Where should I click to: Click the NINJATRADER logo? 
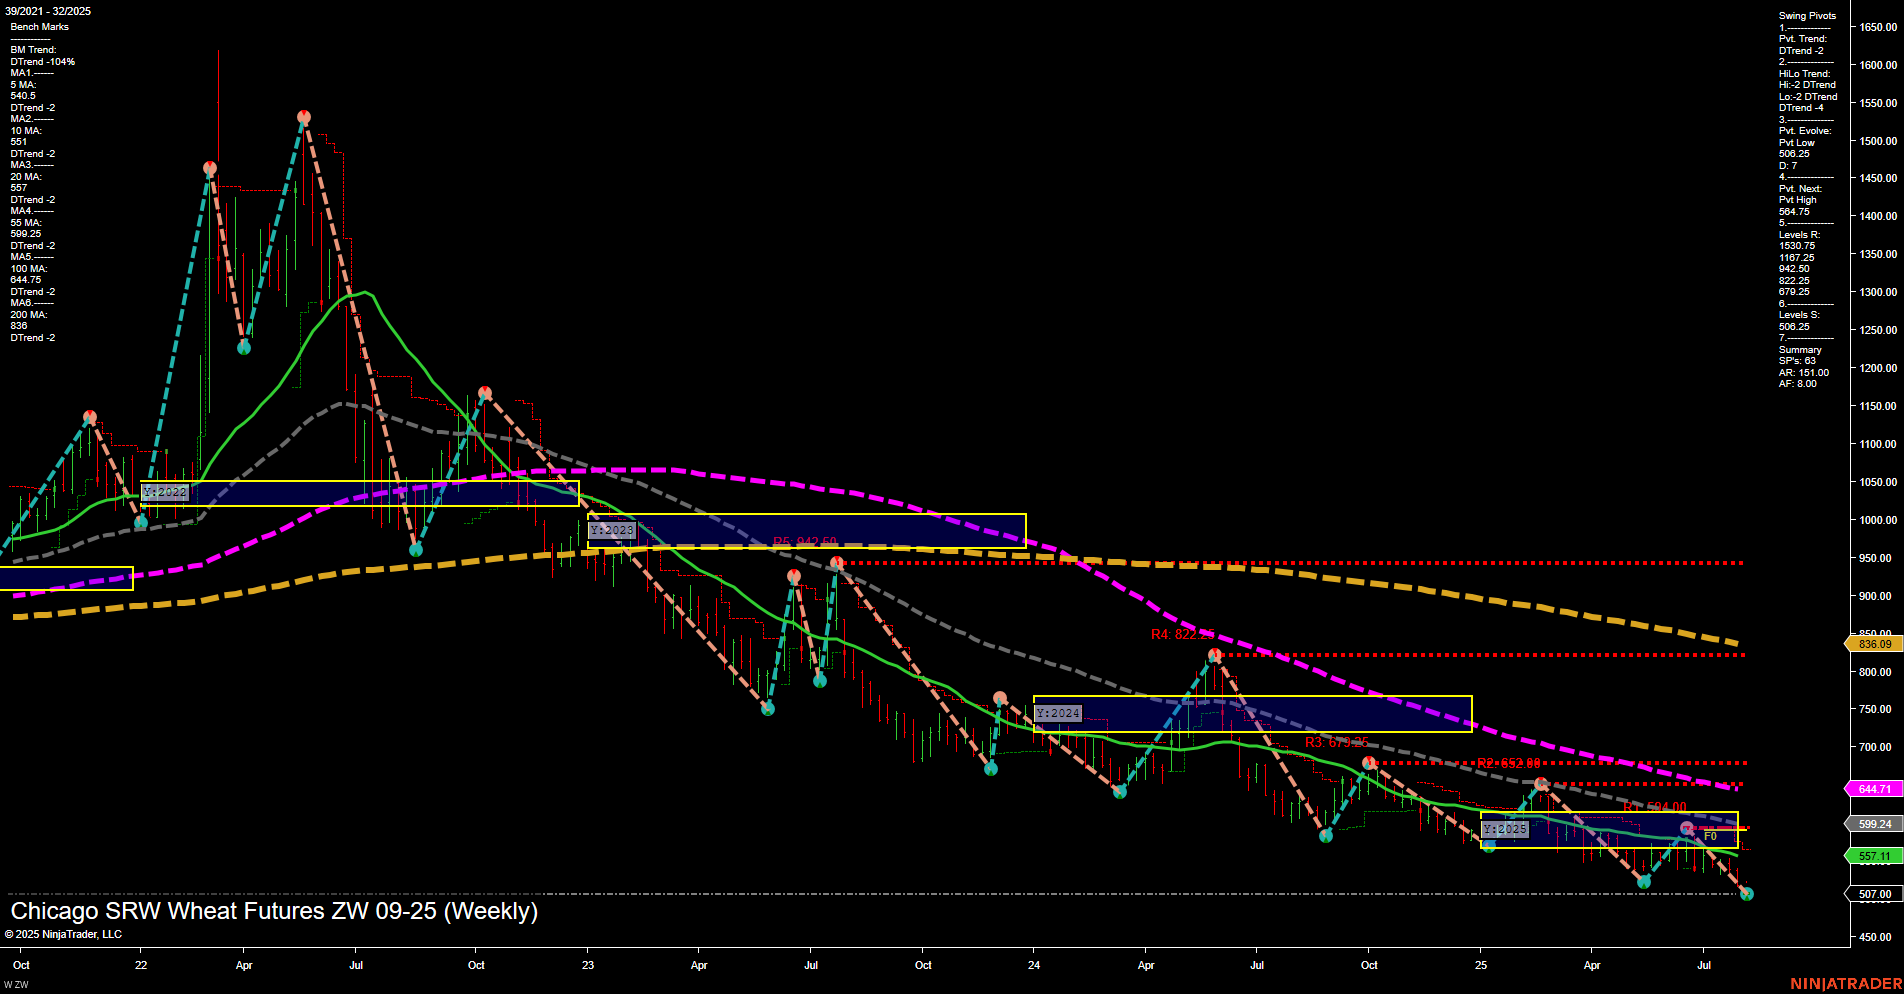pos(1847,985)
